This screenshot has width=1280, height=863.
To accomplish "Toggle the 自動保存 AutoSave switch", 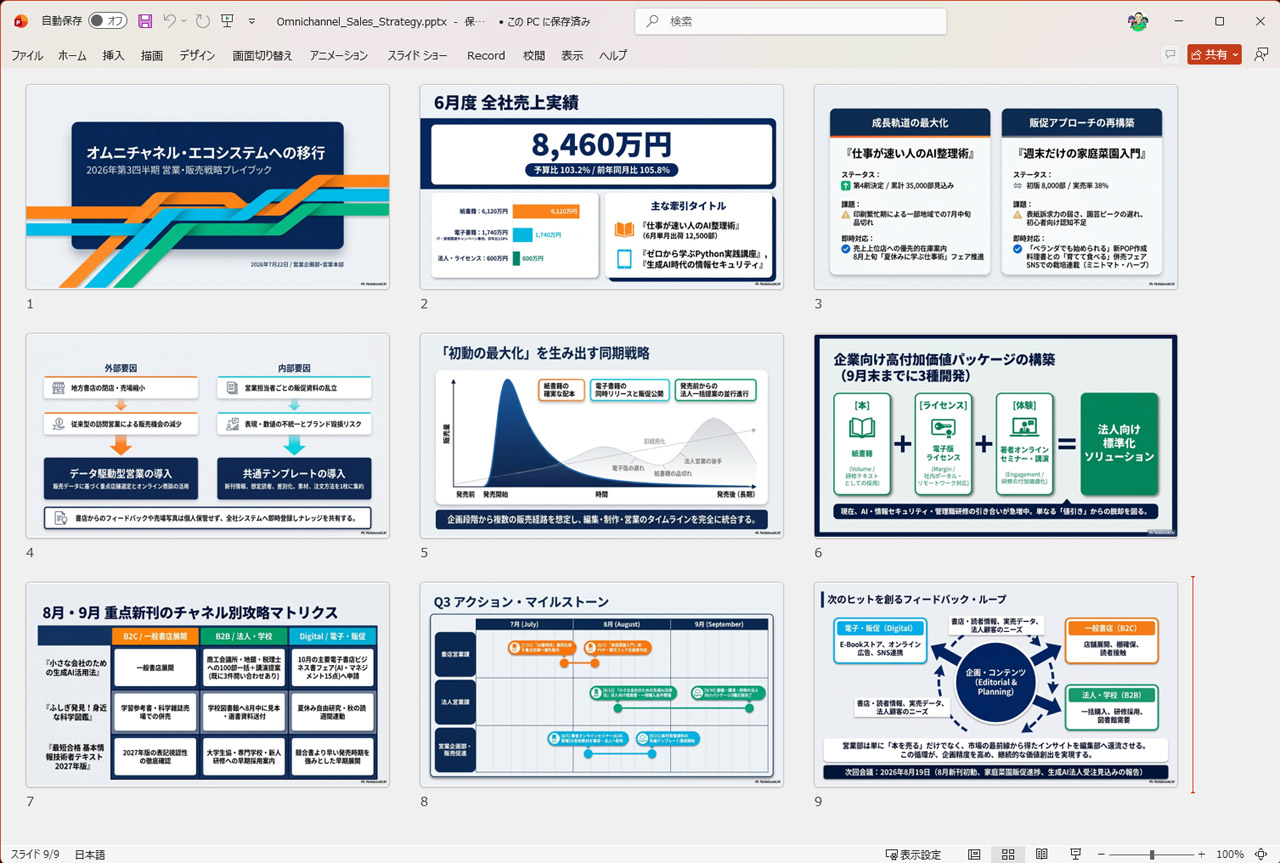I will click(108, 21).
